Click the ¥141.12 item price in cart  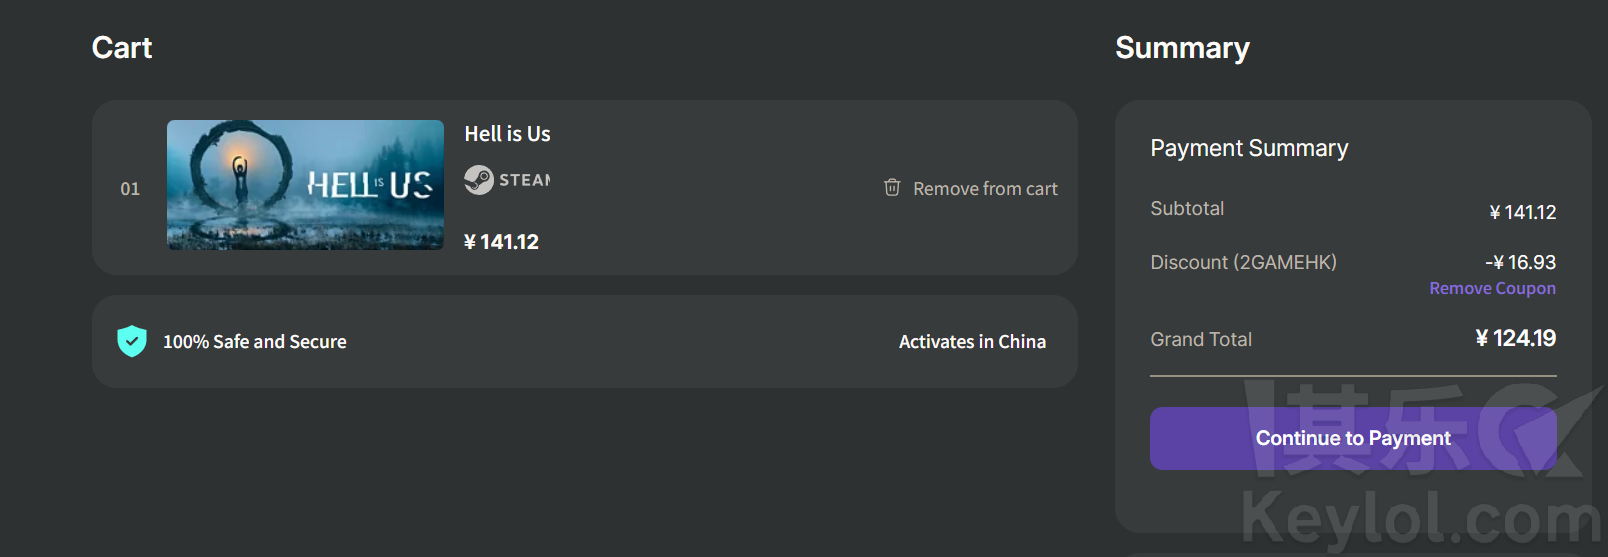tap(501, 242)
